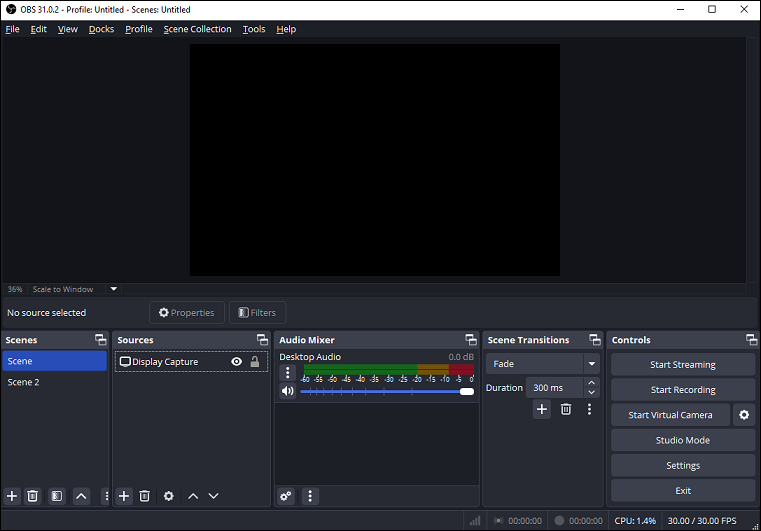This screenshot has width=761, height=531.
Task: Click the Display Capture monitor icon
Action: click(x=125, y=362)
